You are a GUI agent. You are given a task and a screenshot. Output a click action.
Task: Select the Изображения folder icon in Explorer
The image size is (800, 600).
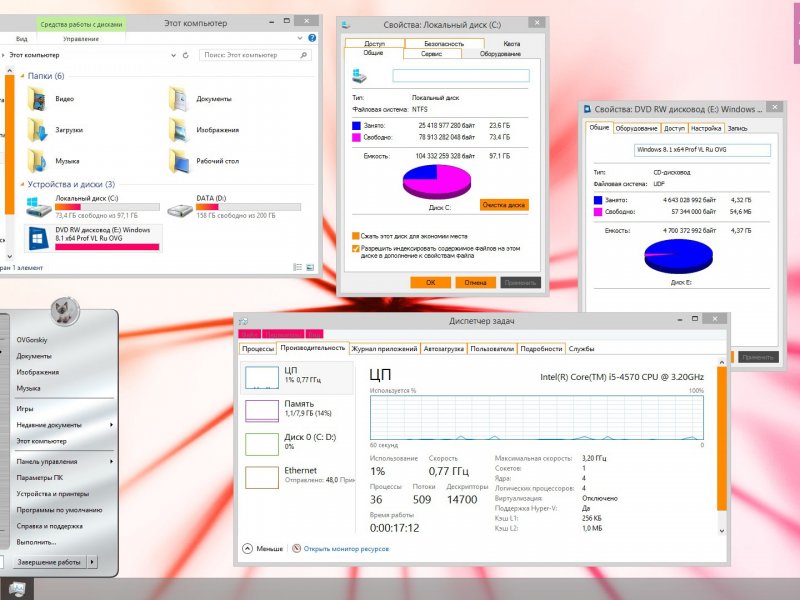(178, 130)
